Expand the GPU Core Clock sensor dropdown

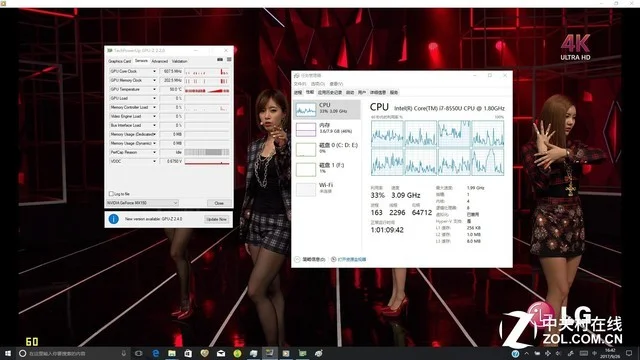tap(154, 71)
